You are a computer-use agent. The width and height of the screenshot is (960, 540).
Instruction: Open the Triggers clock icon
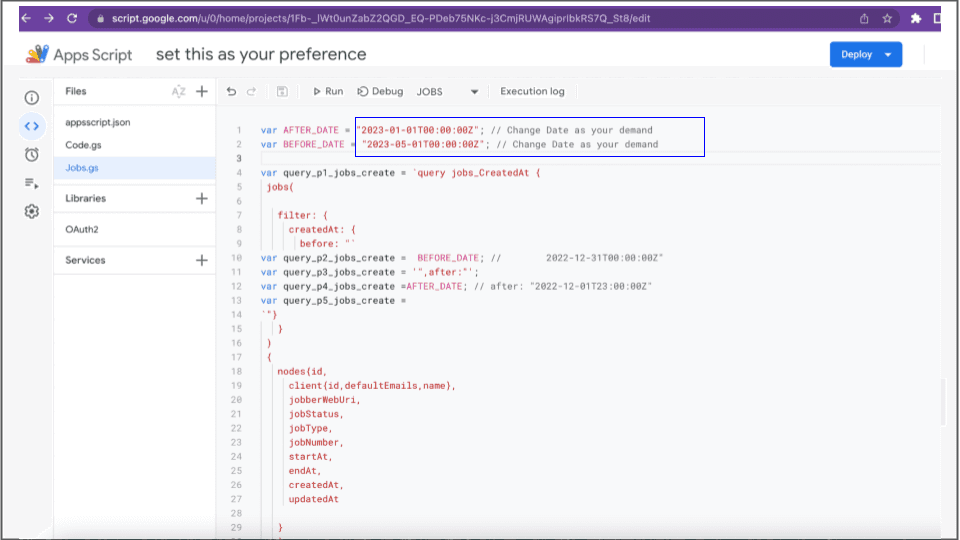pyautogui.click(x=31, y=154)
